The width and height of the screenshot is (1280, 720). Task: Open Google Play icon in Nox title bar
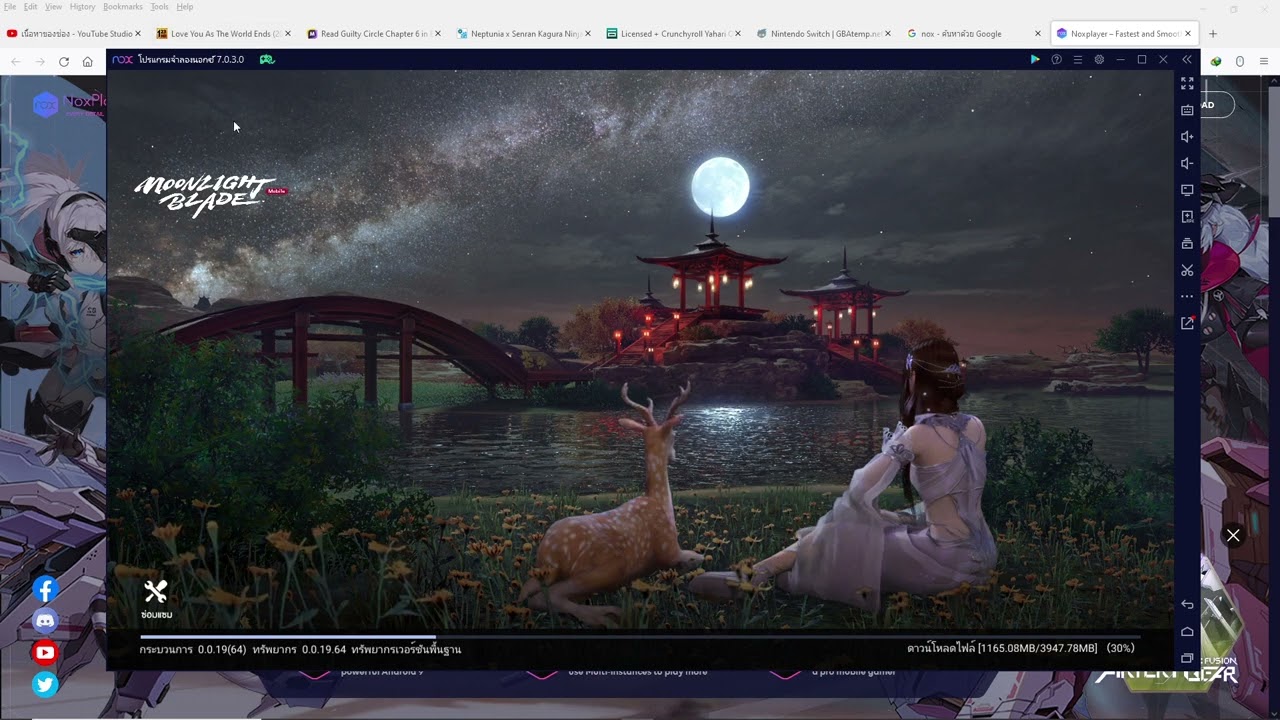pyautogui.click(x=1035, y=60)
